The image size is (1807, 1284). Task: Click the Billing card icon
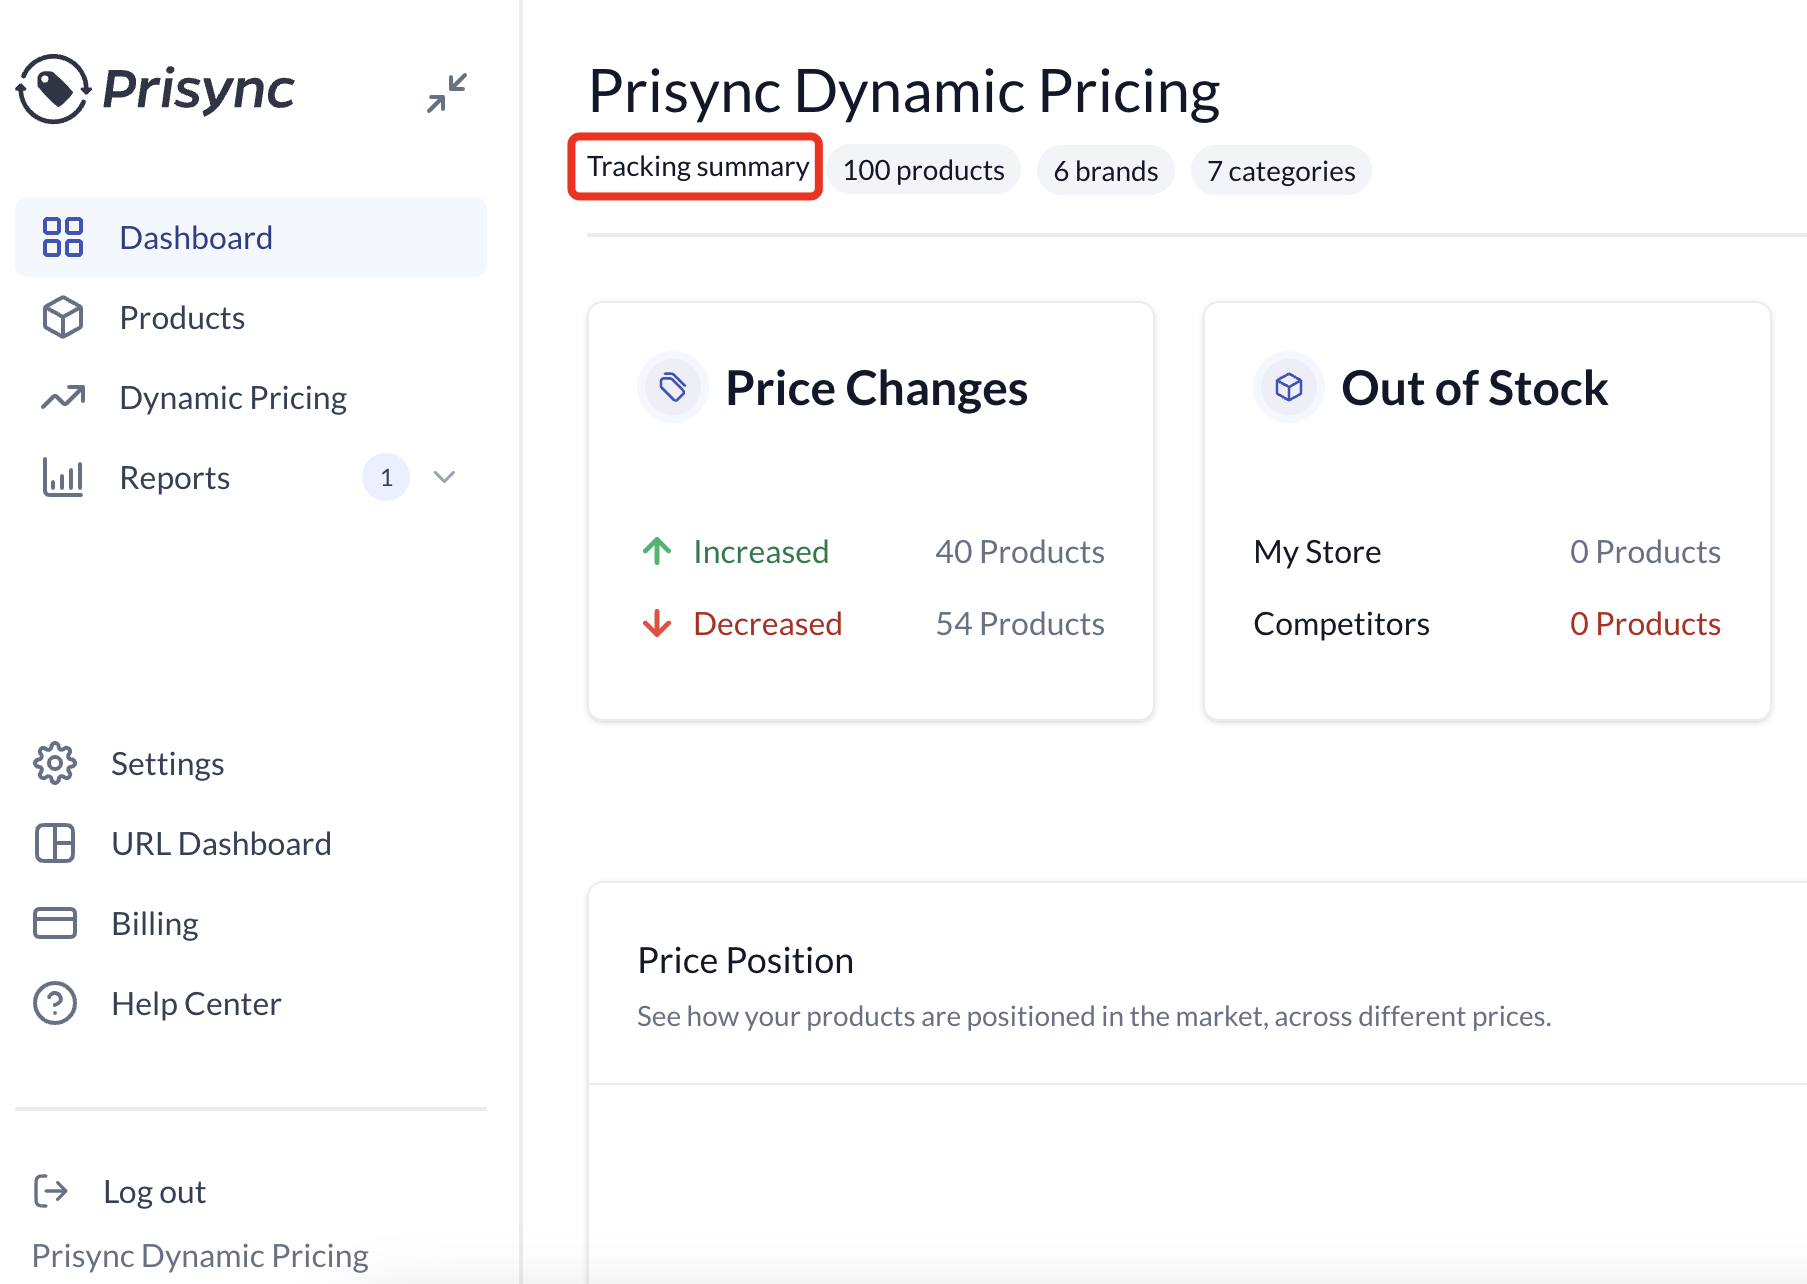tap(55, 922)
